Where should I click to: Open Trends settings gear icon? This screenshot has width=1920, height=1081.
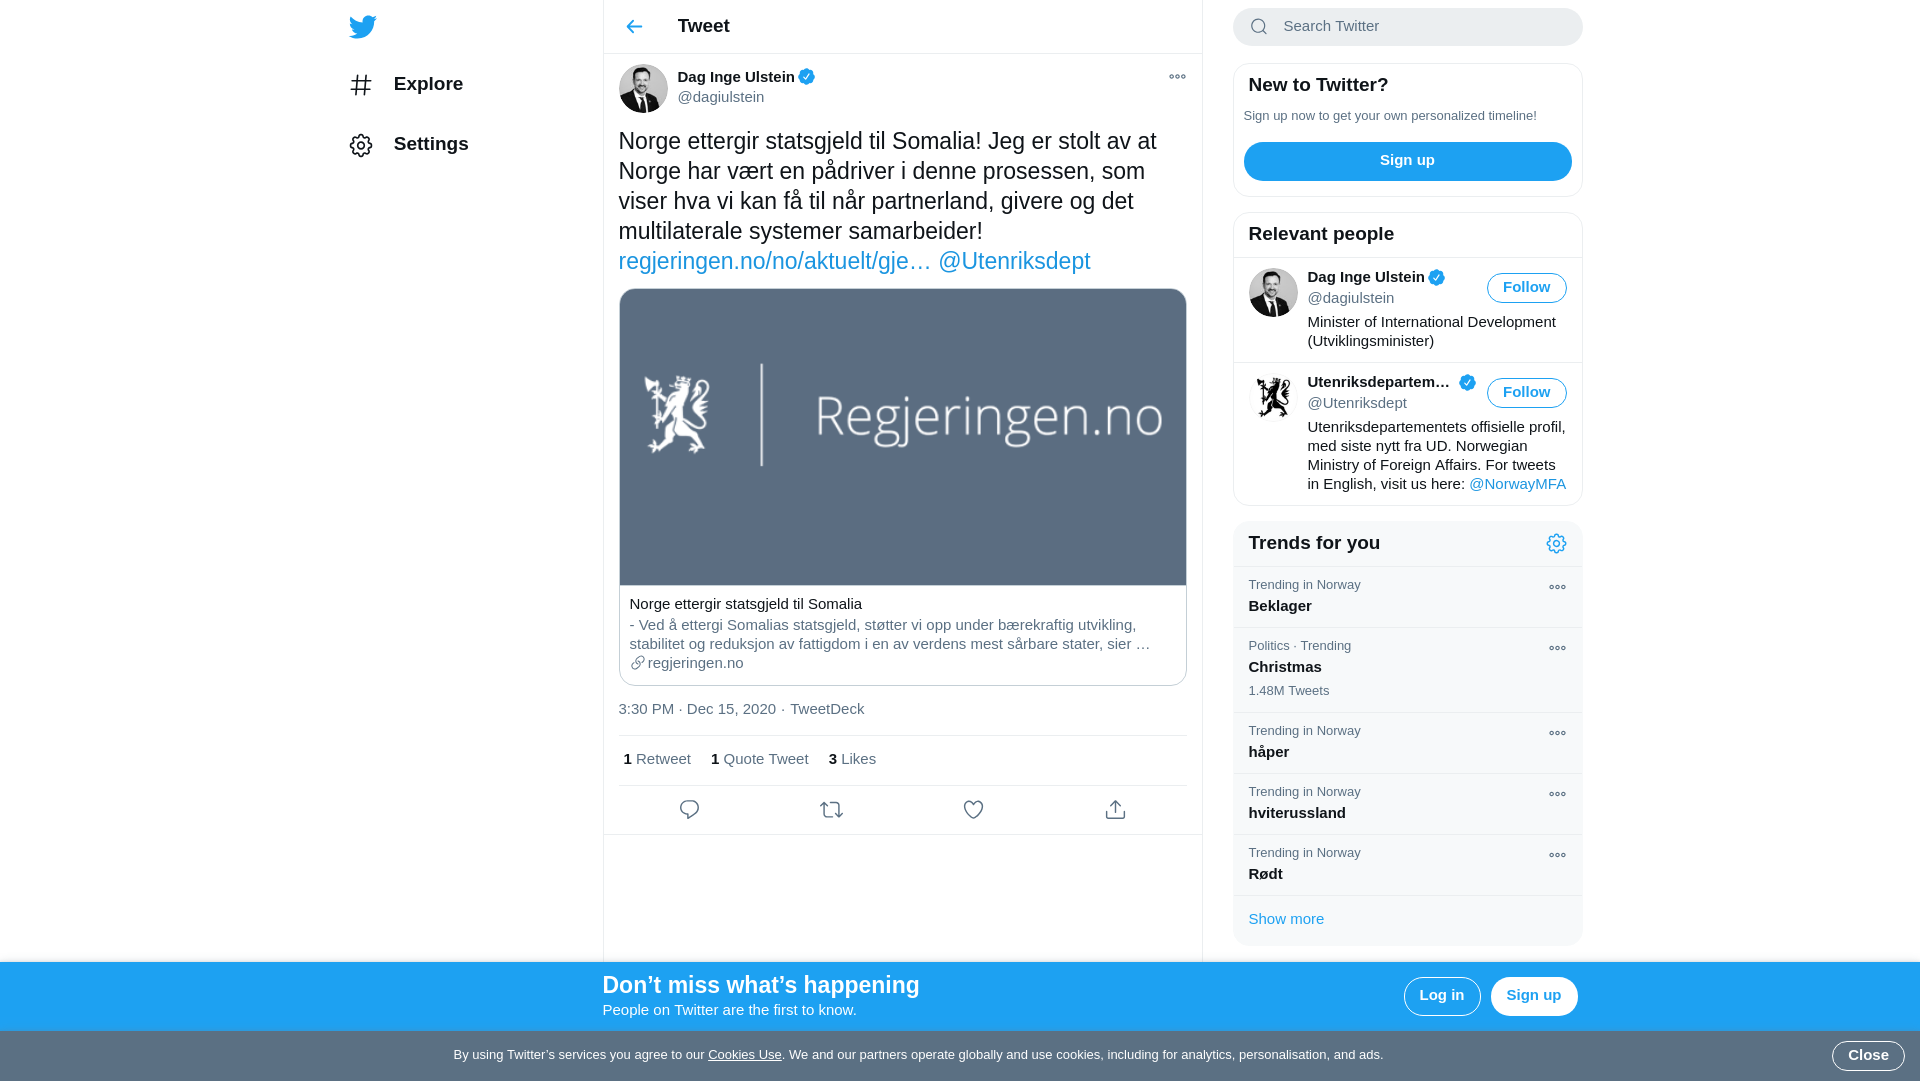[1556, 543]
